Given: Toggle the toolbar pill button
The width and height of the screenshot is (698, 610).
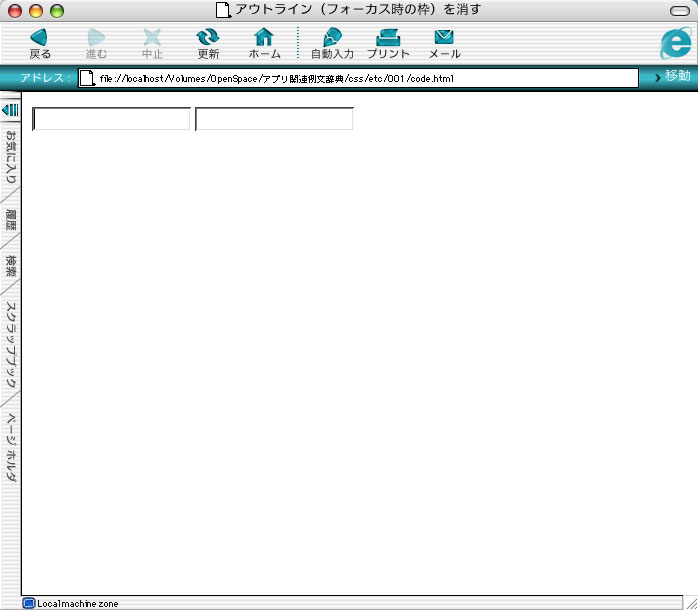Looking at the screenshot, I should pos(679,11).
